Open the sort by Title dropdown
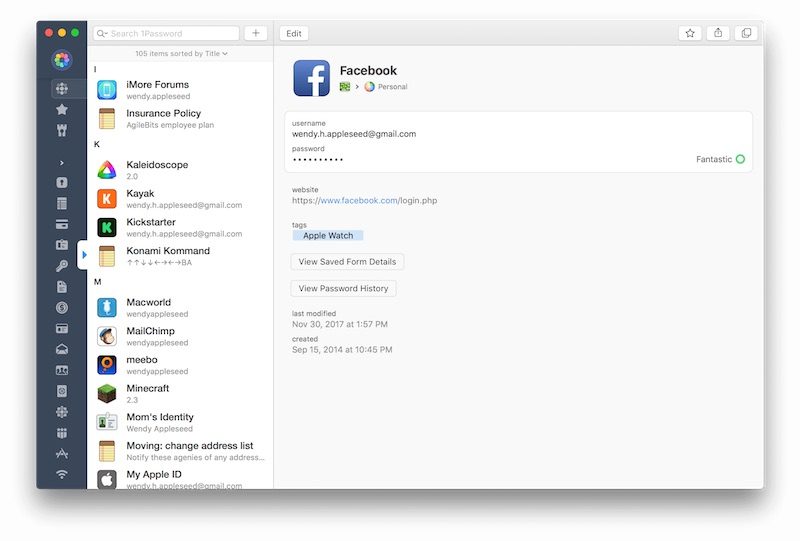The height and width of the screenshot is (541, 800). (181, 54)
